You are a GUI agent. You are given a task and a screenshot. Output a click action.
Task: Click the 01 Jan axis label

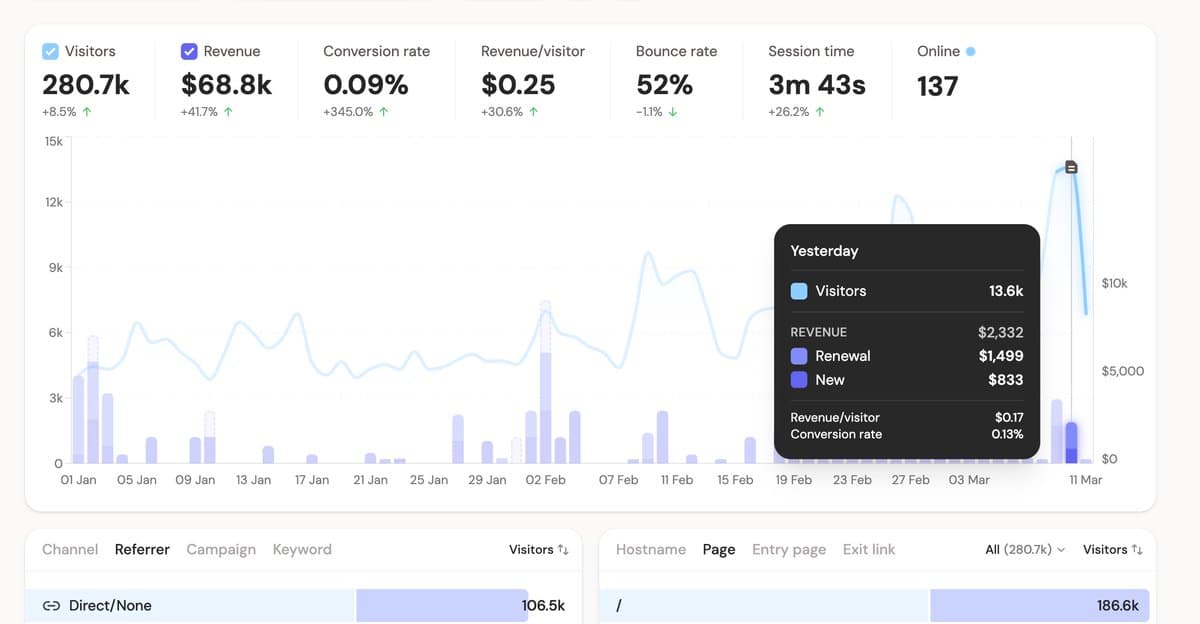(79, 480)
